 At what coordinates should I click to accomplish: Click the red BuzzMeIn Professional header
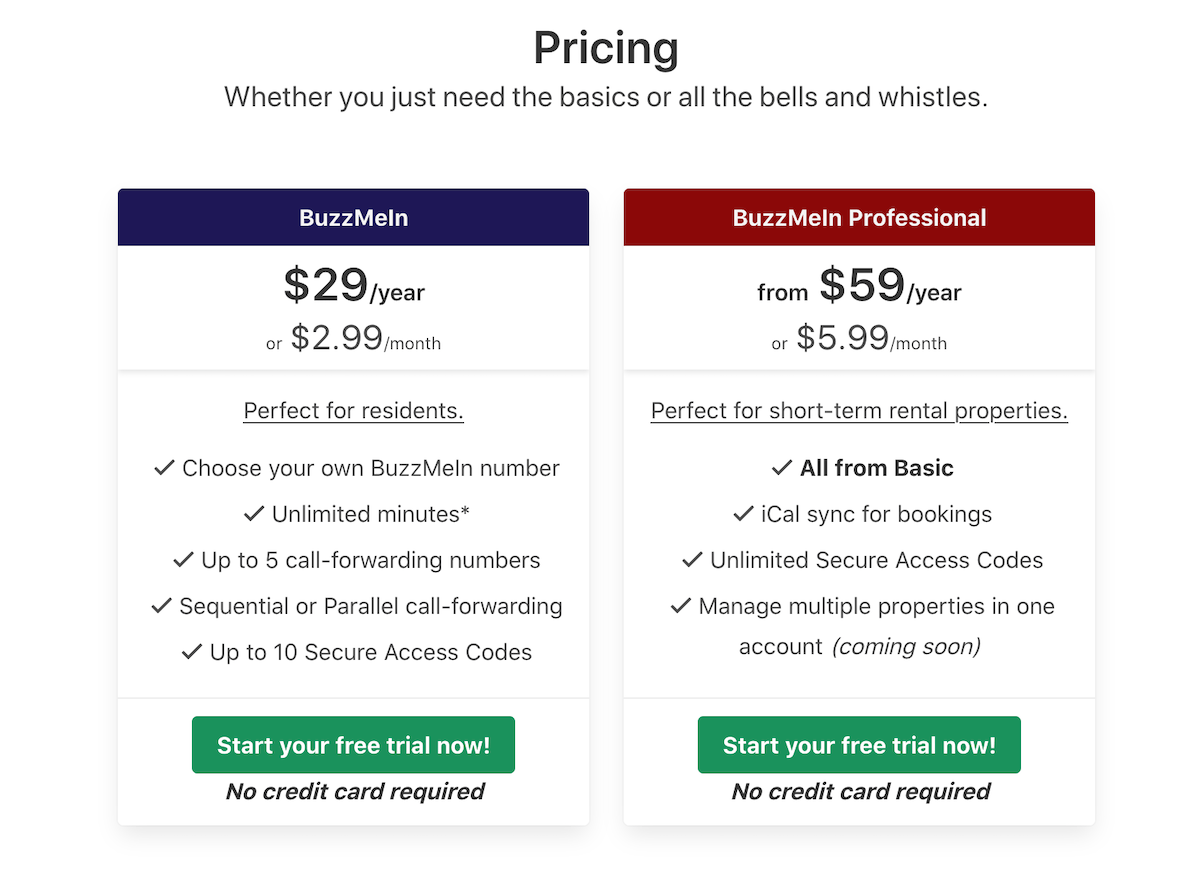[859, 218]
